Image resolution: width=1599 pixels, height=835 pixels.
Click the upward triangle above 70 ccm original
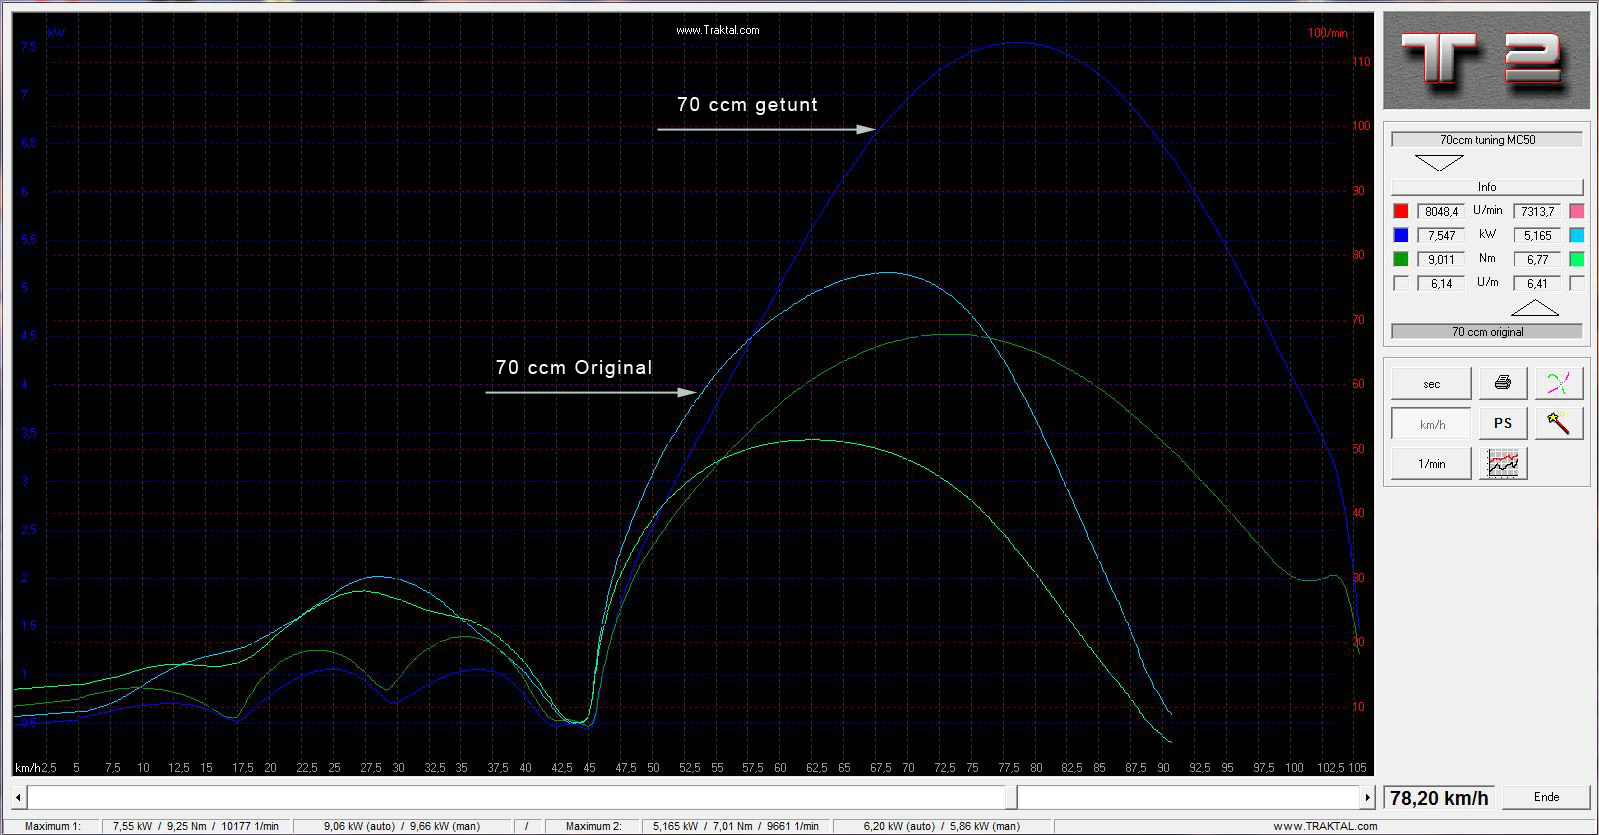coord(1534,308)
